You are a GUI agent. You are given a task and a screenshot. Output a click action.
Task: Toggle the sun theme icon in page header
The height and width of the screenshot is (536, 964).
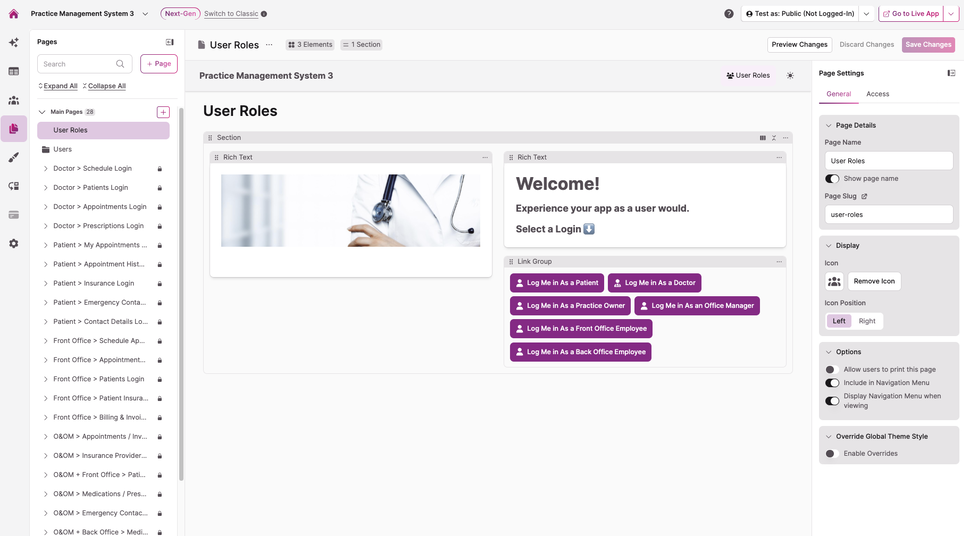click(x=790, y=76)
